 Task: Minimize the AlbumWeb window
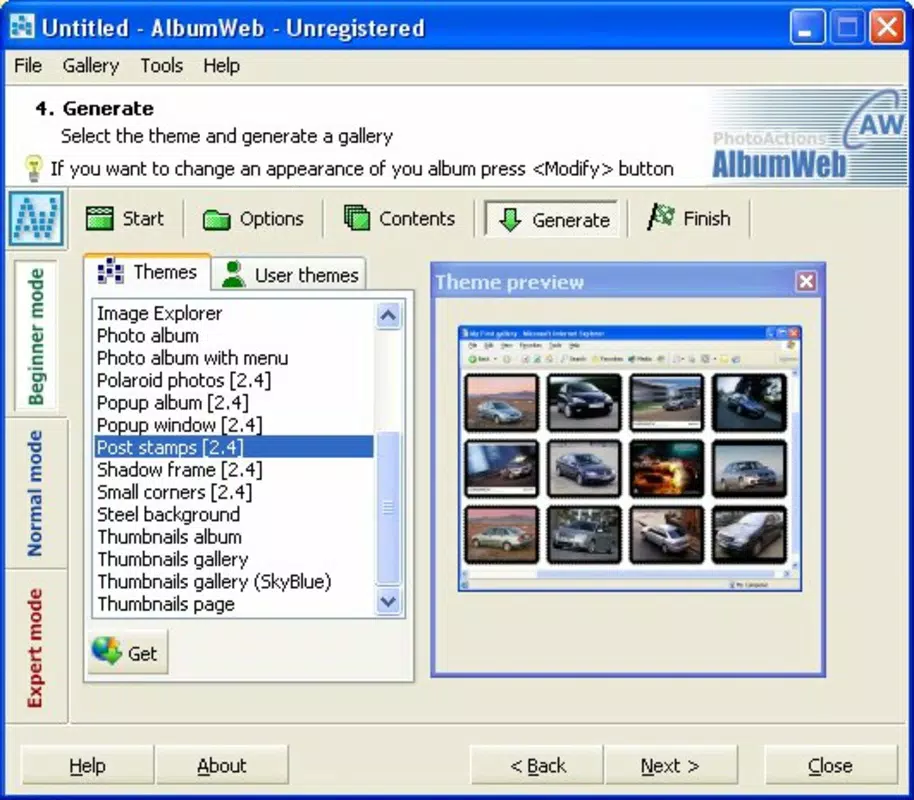pyautogui.click(x=807, y=27)
